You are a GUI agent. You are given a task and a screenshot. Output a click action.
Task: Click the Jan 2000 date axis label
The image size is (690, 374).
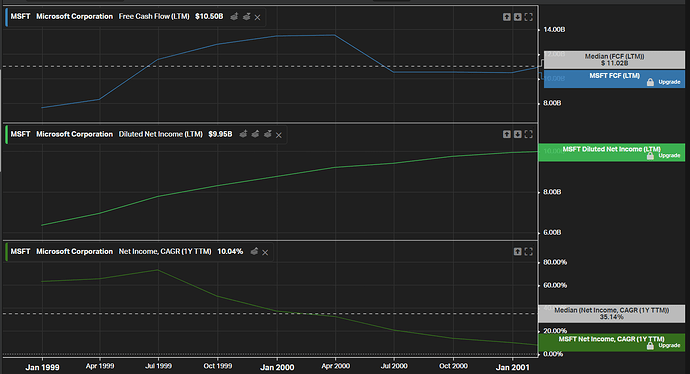coord(277,367)
